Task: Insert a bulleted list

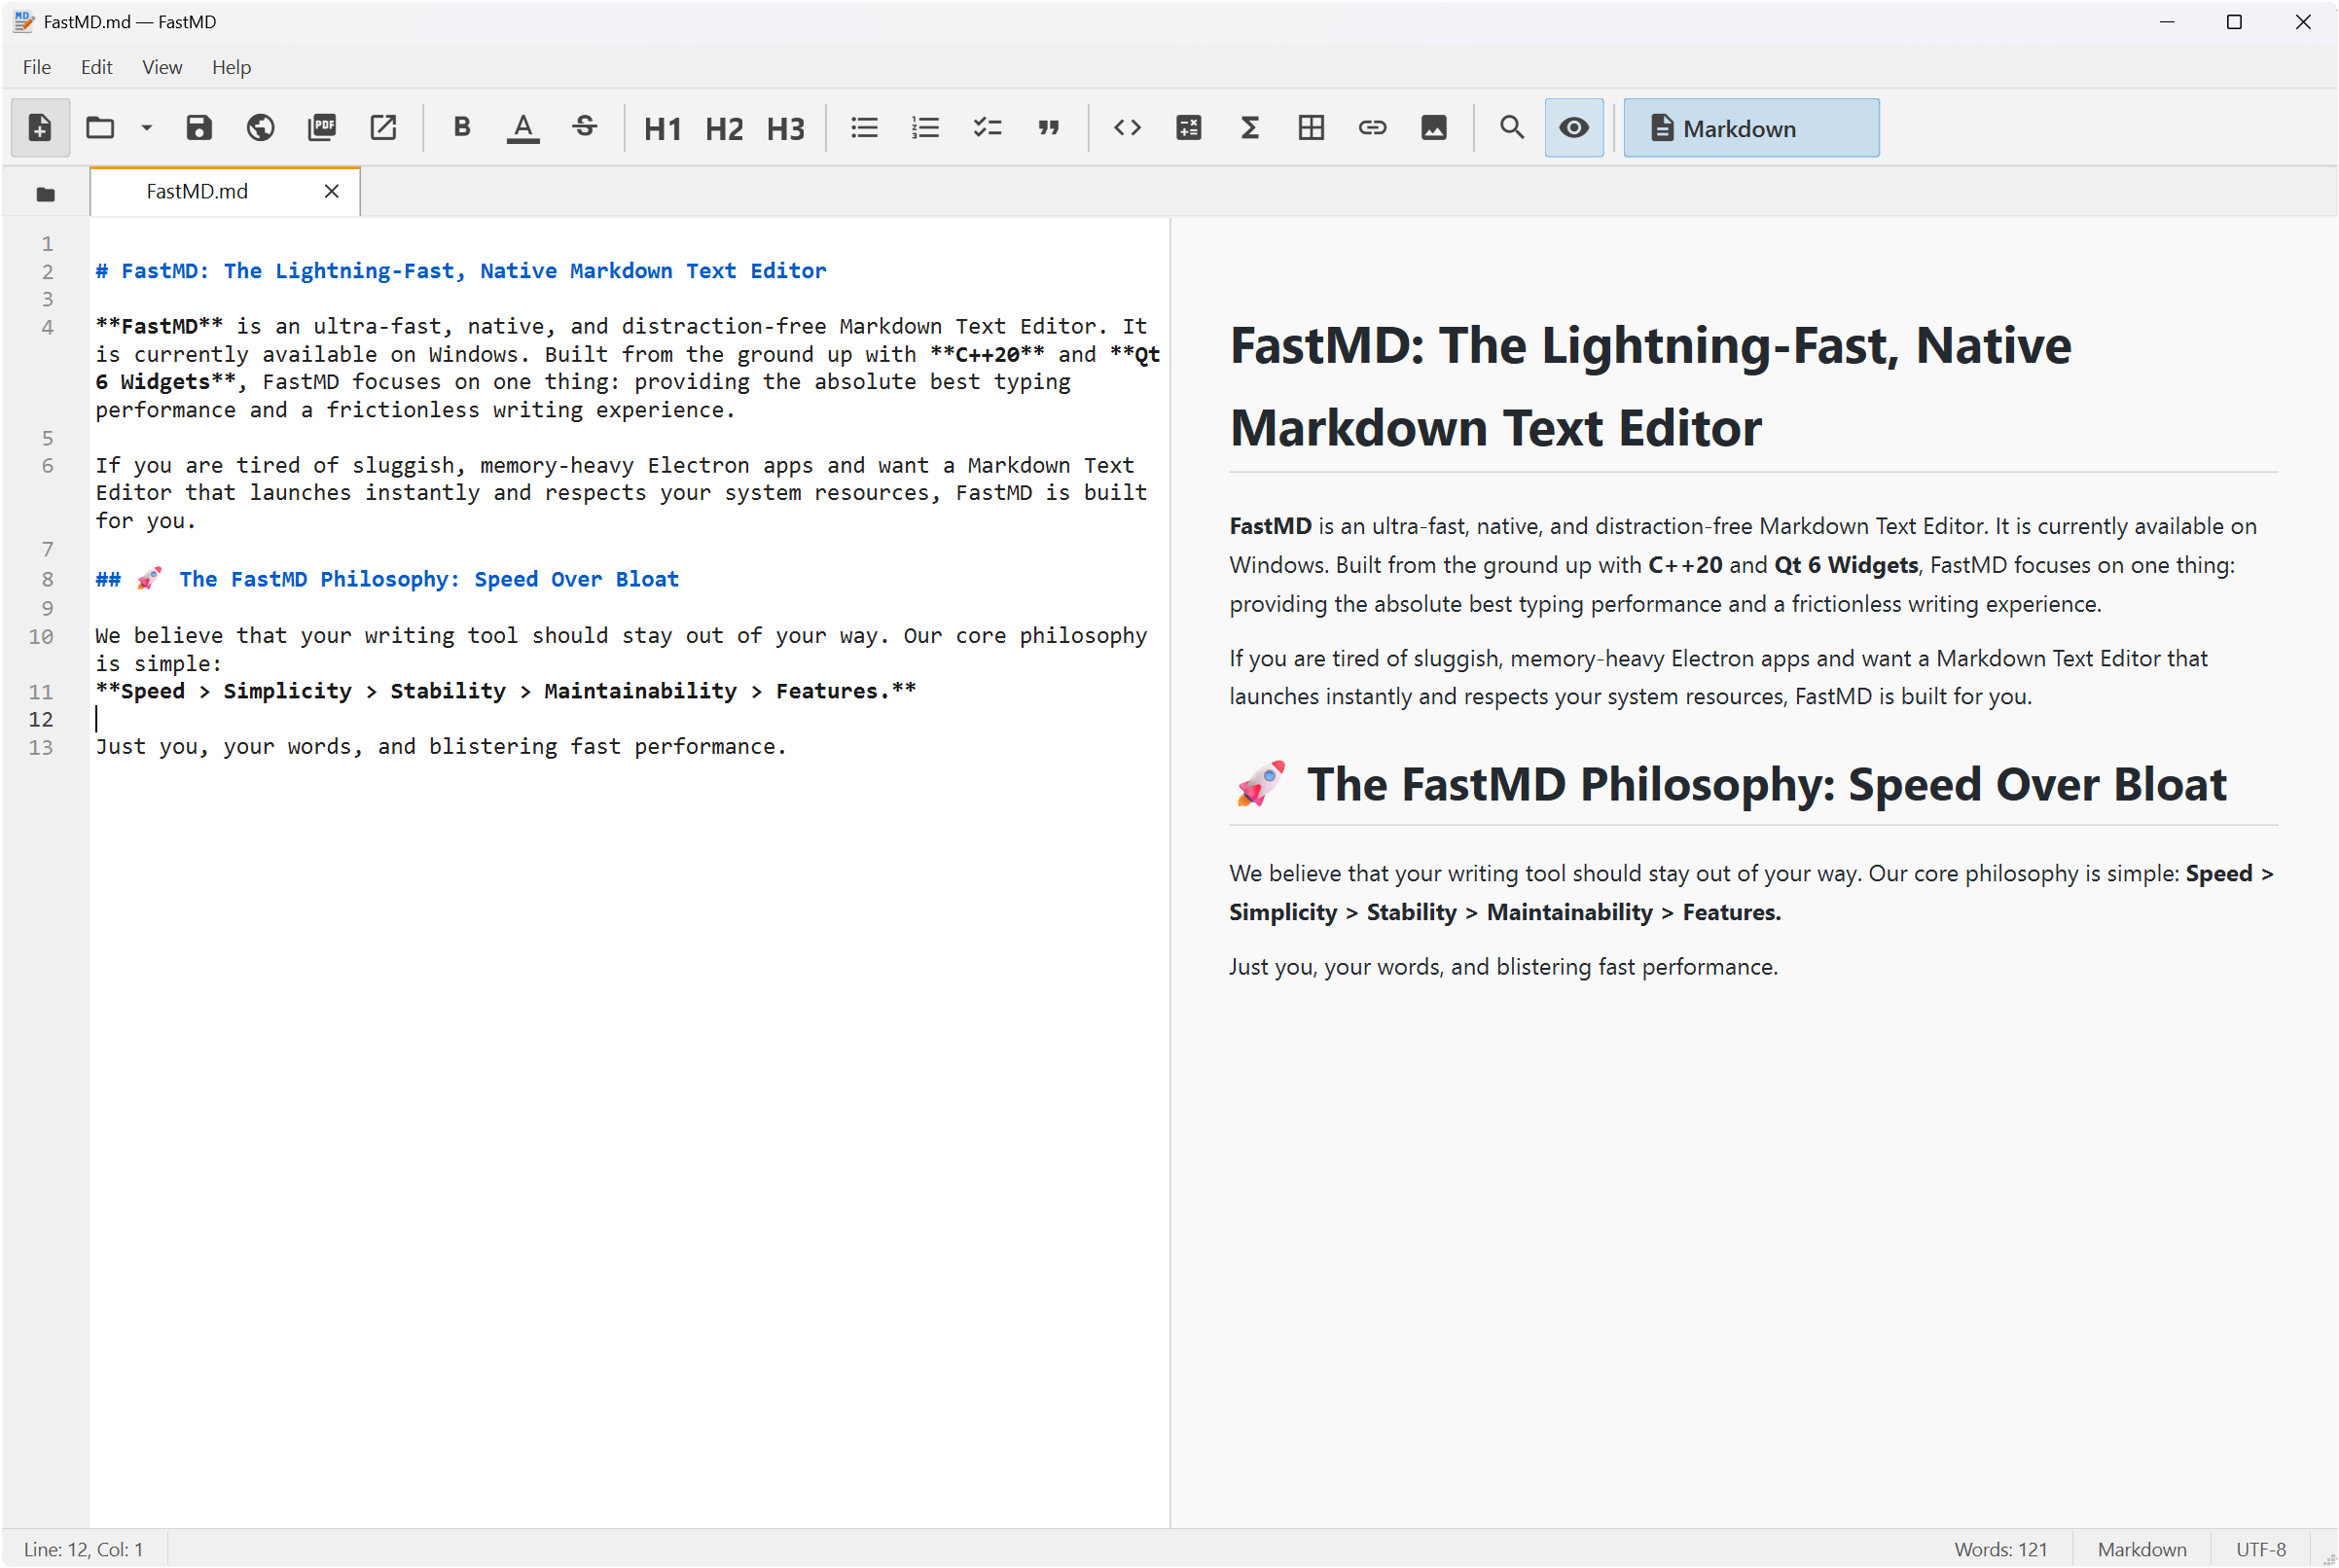Action: (864, 128)
